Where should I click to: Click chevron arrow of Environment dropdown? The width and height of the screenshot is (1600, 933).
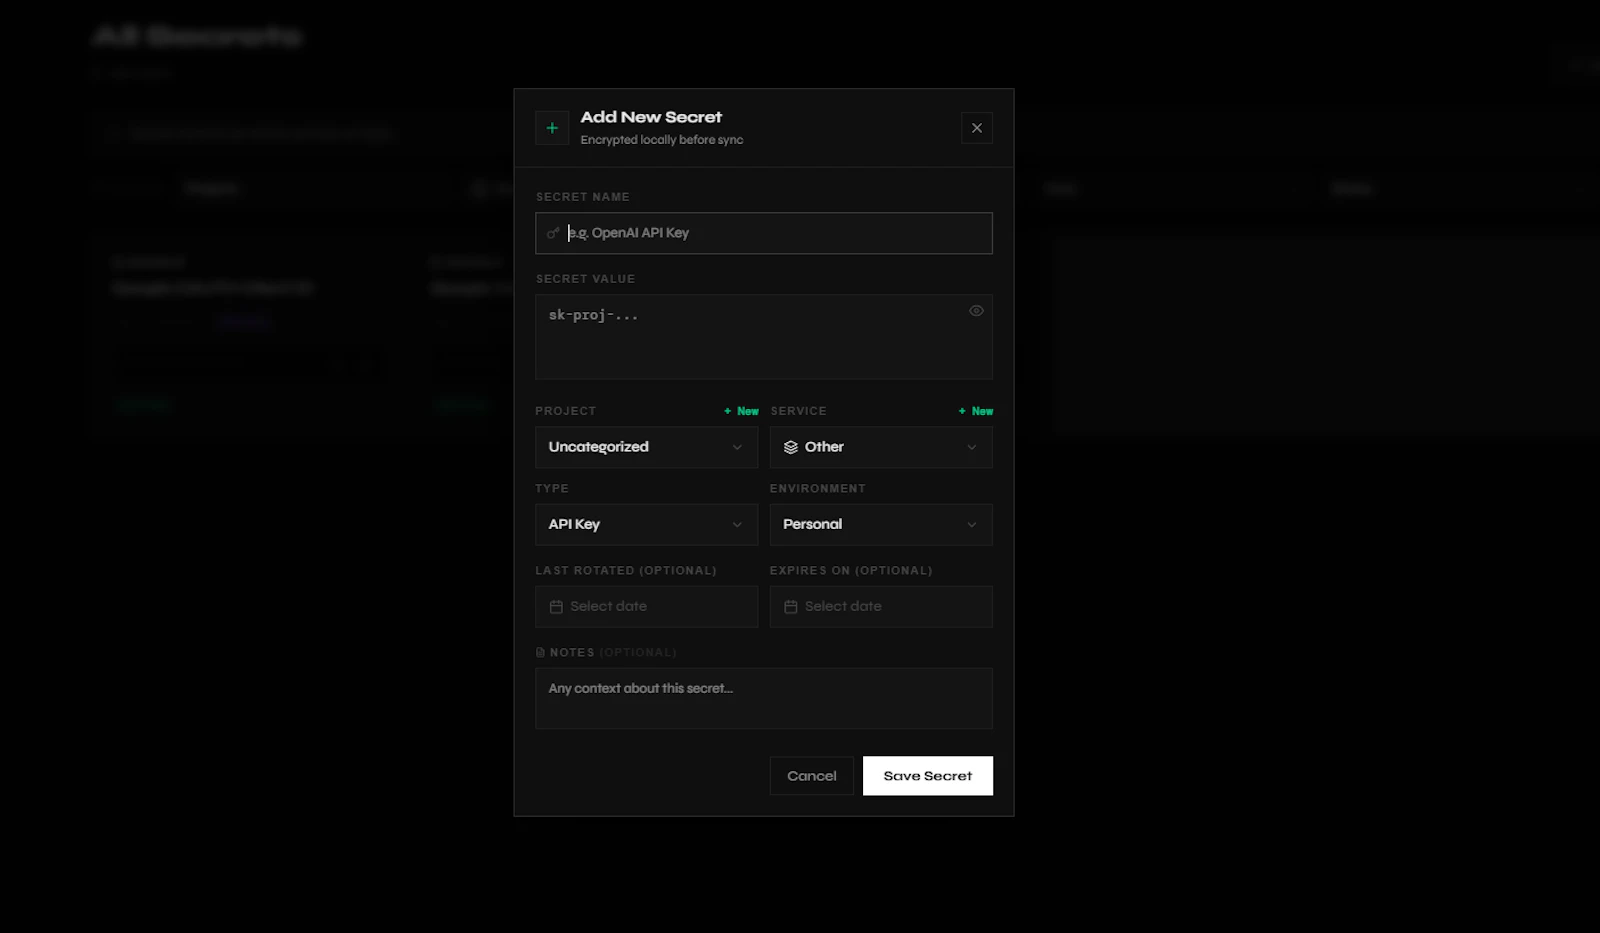coord(972,524)
